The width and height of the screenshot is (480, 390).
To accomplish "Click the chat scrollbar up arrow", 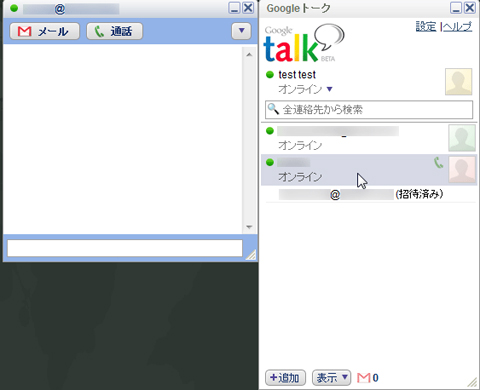I will (x=249, y=54).
